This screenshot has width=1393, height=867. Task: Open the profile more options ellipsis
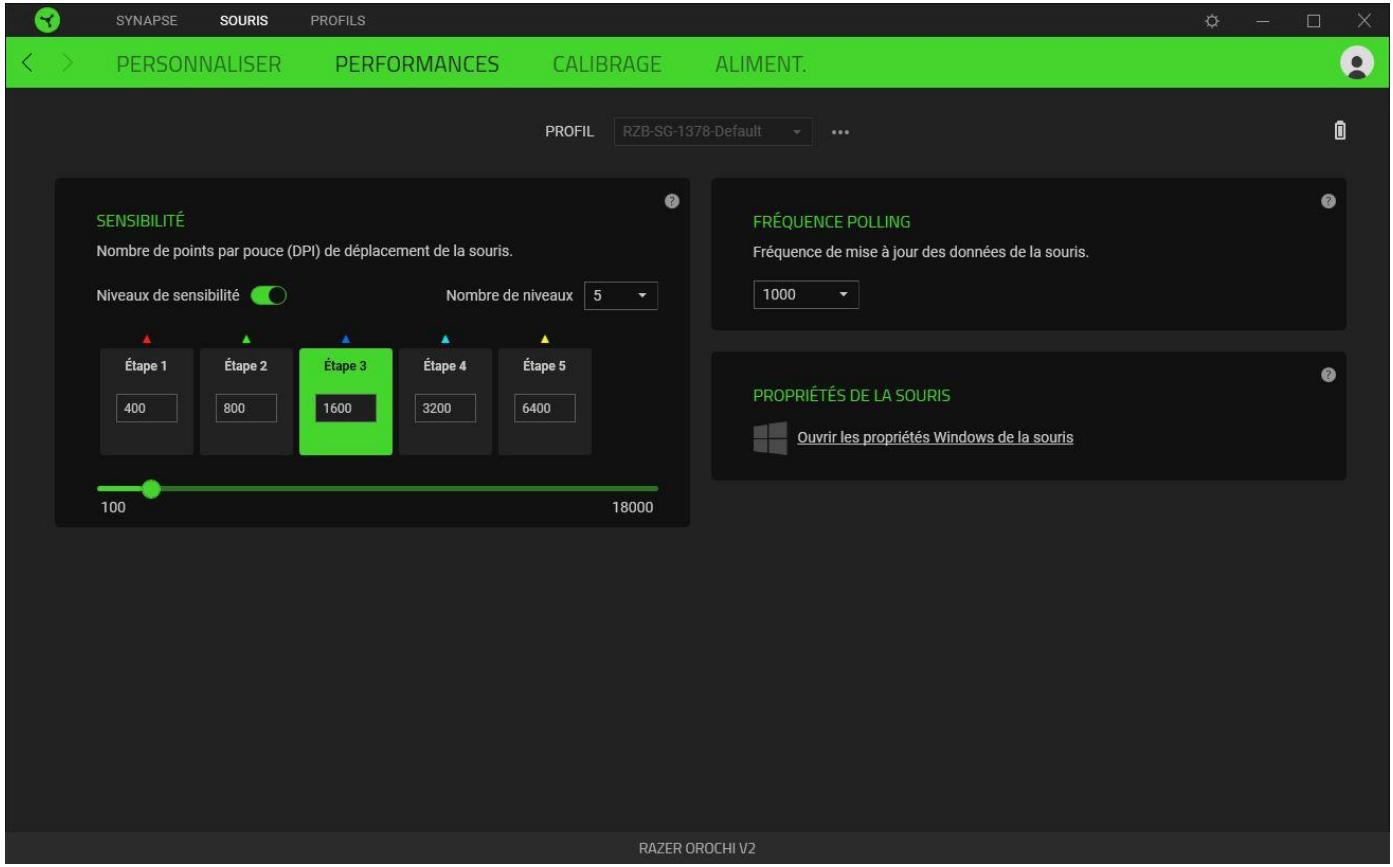point(840,132)
